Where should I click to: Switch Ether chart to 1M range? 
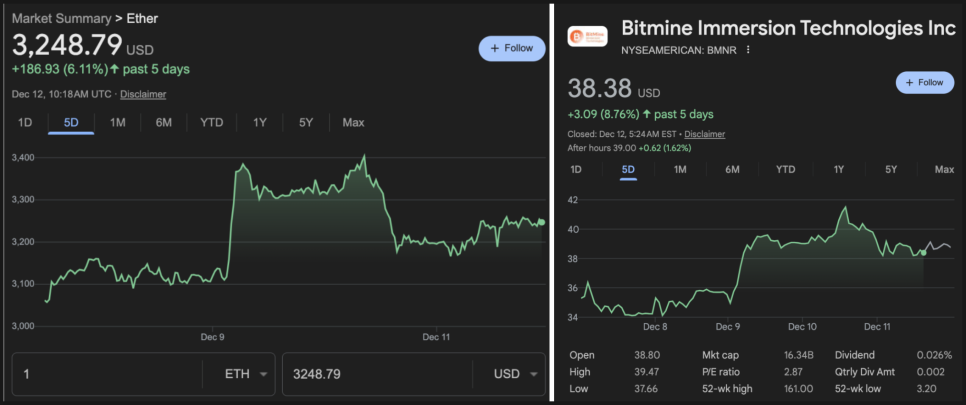click(x=117, y=122)
